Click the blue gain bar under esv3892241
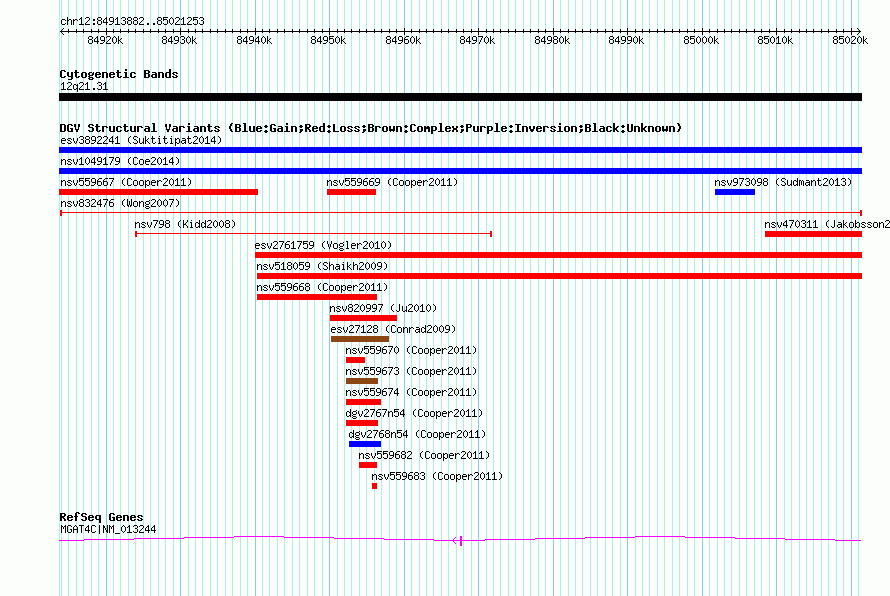890x596 pixels. tap(460, 150)
